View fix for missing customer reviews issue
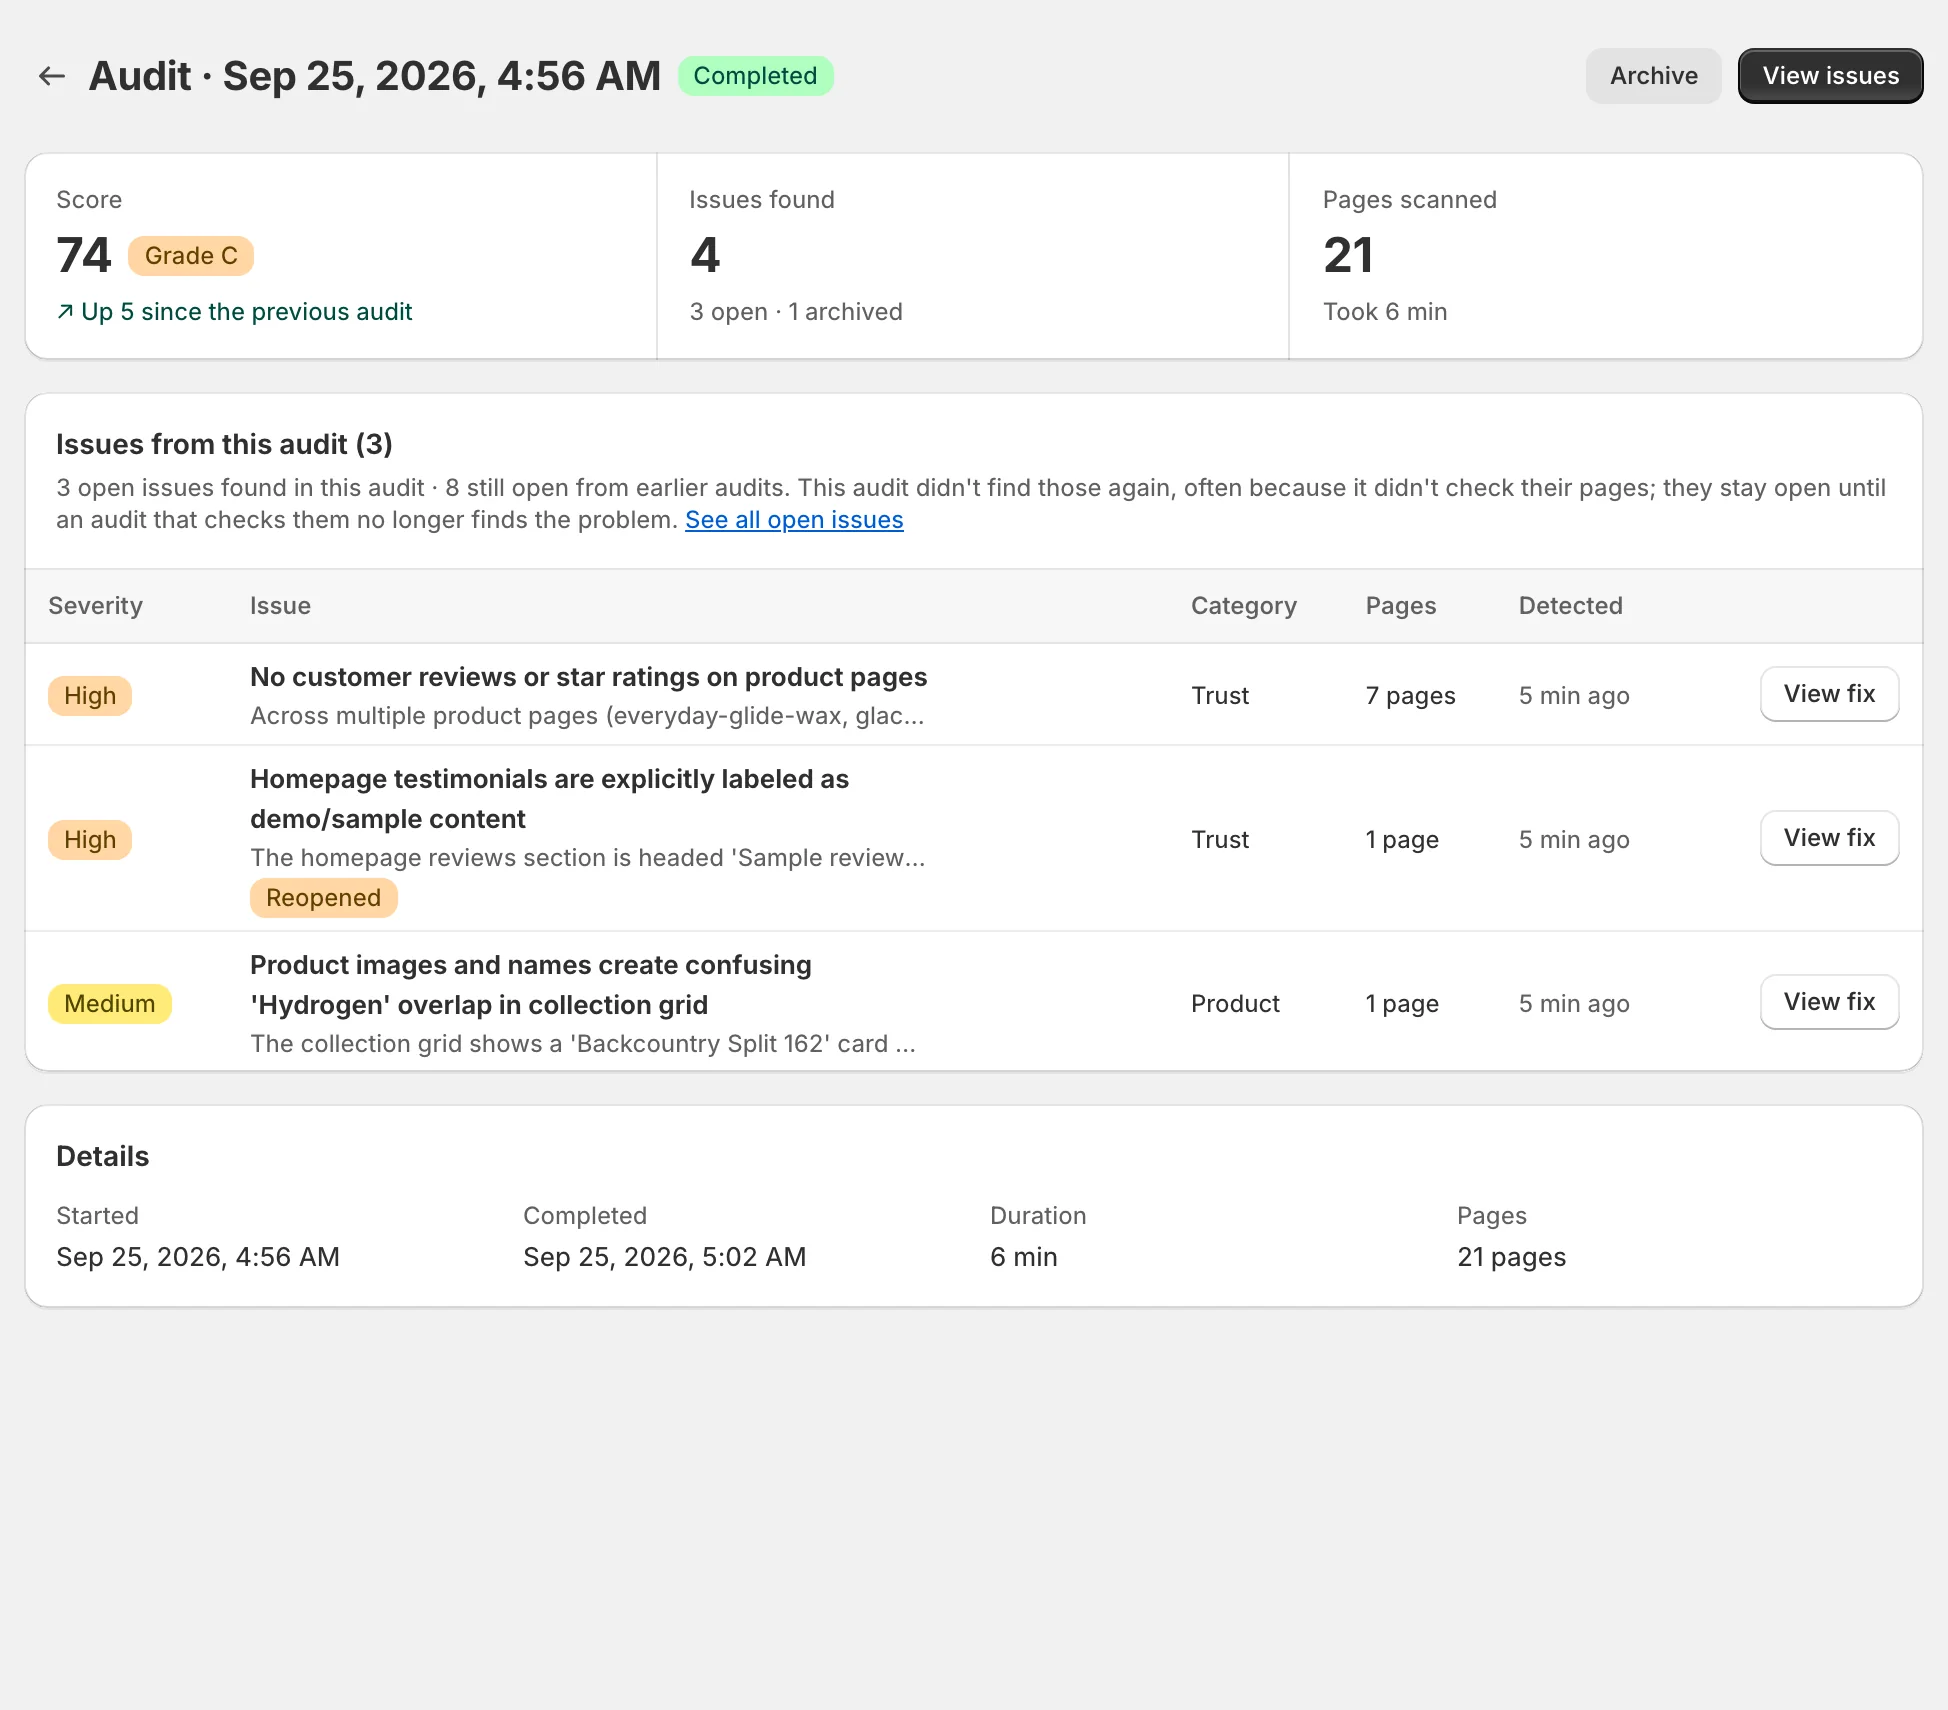The height and width of the screenshot is (1710, 1948). tap(1829, 694)
